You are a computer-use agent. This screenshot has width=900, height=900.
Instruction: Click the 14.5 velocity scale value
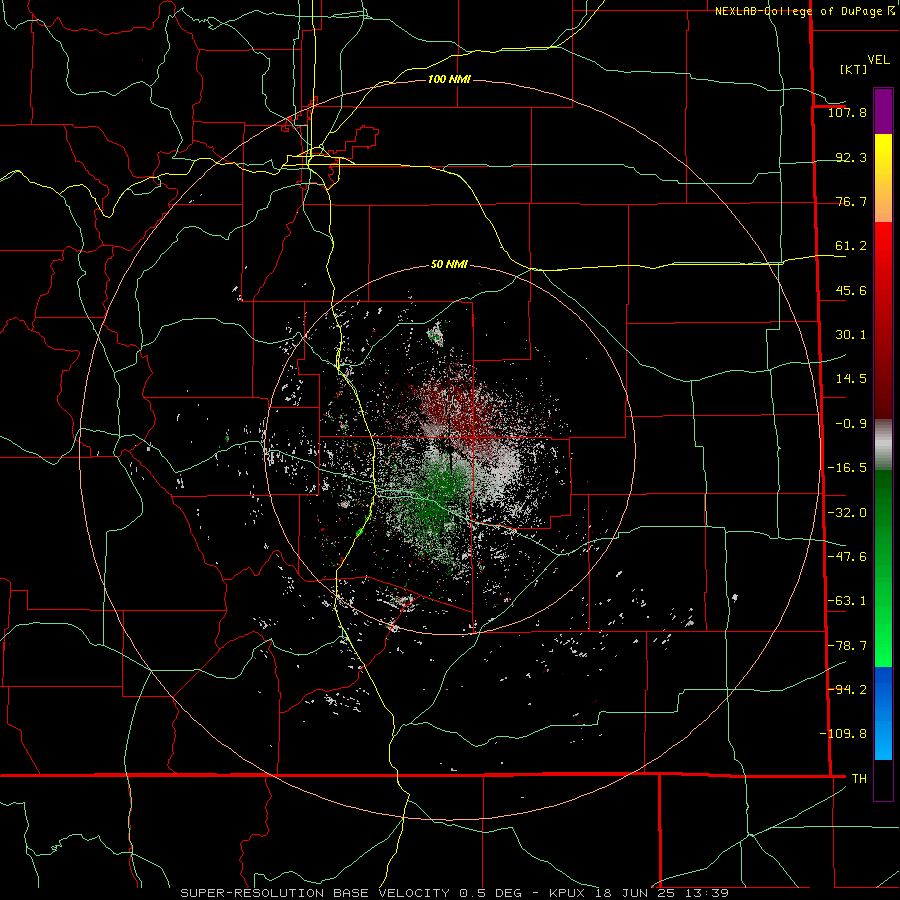coord(851,379)
